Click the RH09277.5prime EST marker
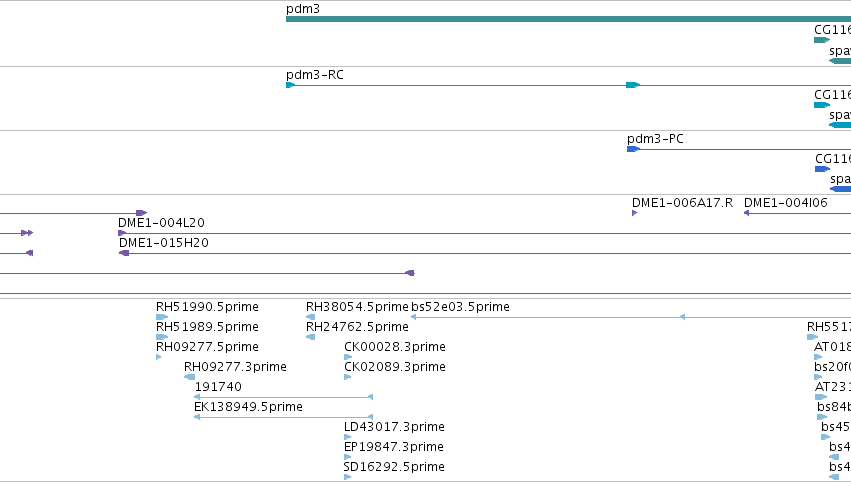This screenshot has width=851, height=482. coord(158,357)
